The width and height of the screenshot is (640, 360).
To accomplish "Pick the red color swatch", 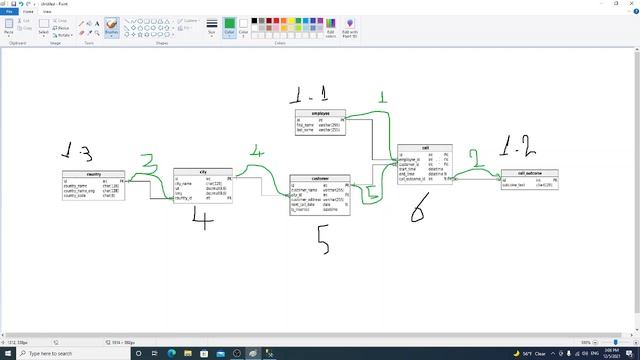I will (x=276, y=21).
